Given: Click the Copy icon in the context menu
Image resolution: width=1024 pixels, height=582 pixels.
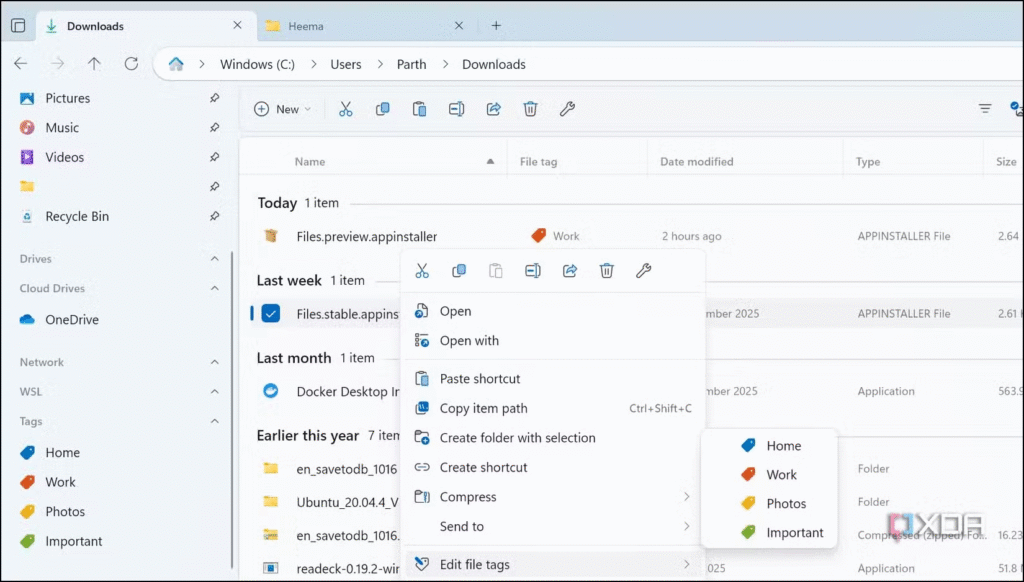Looking at the screenshot, I should pos(459,271).
